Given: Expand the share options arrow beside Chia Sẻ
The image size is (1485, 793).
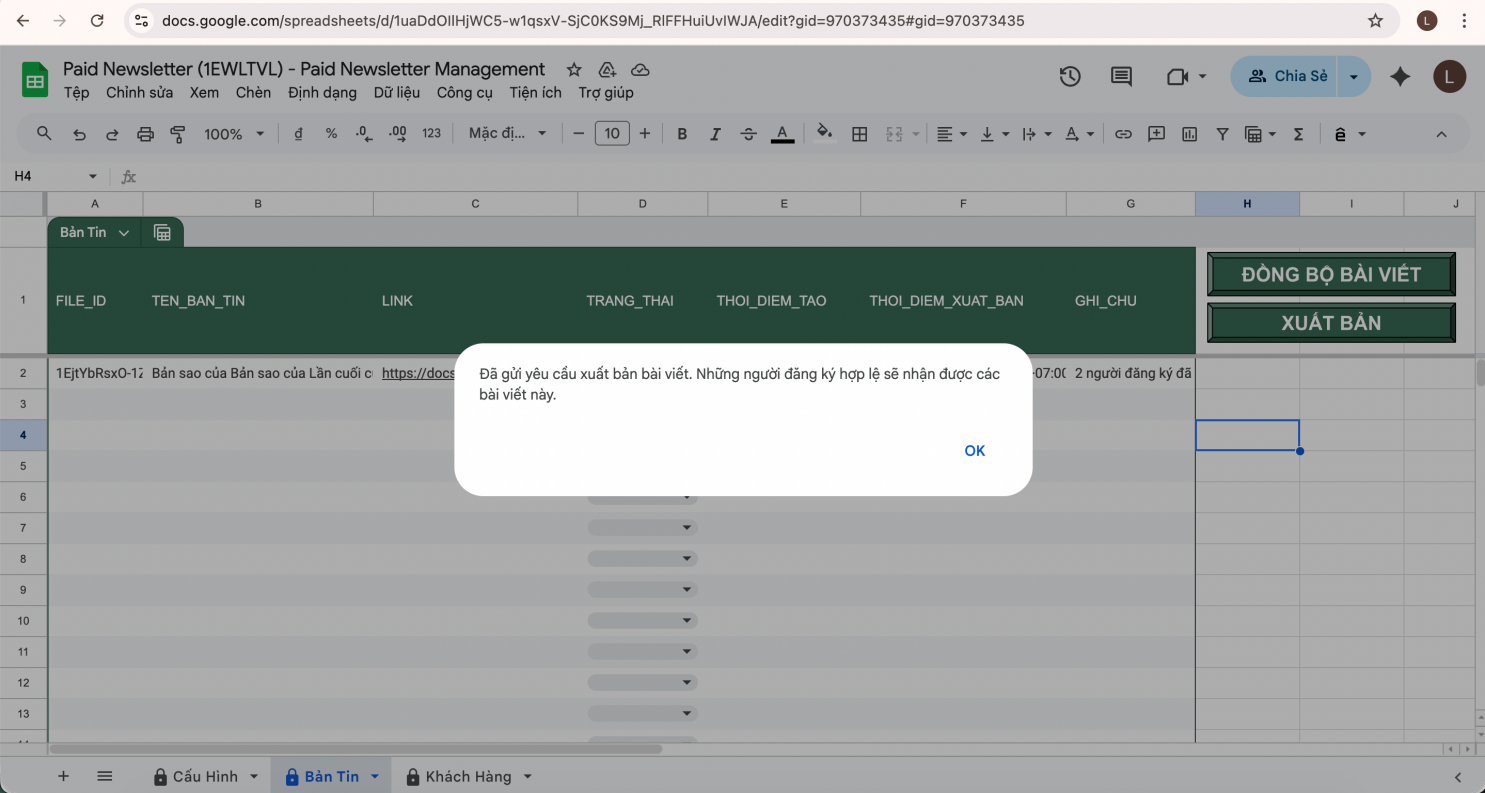Looking at the screenshot, I should (x=1355, y=76).
